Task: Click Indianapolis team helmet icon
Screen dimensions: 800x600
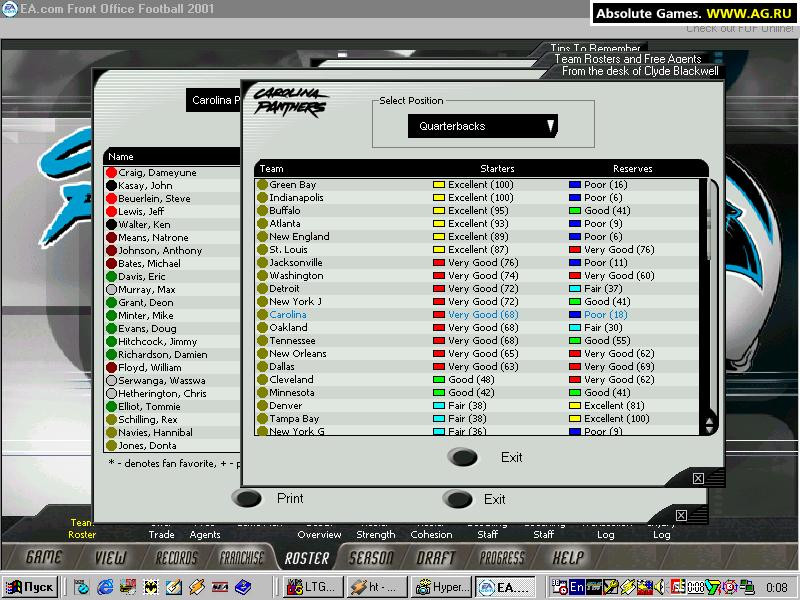Action: point(262,197)
